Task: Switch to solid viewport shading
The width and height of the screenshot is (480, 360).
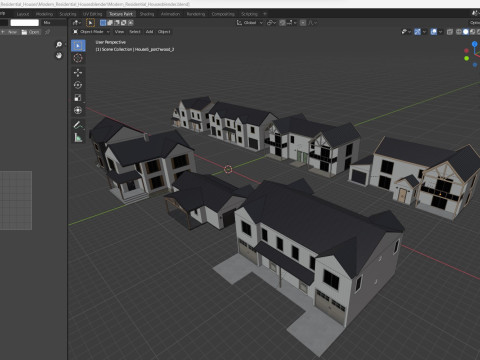Action: [x=466, y=32]
